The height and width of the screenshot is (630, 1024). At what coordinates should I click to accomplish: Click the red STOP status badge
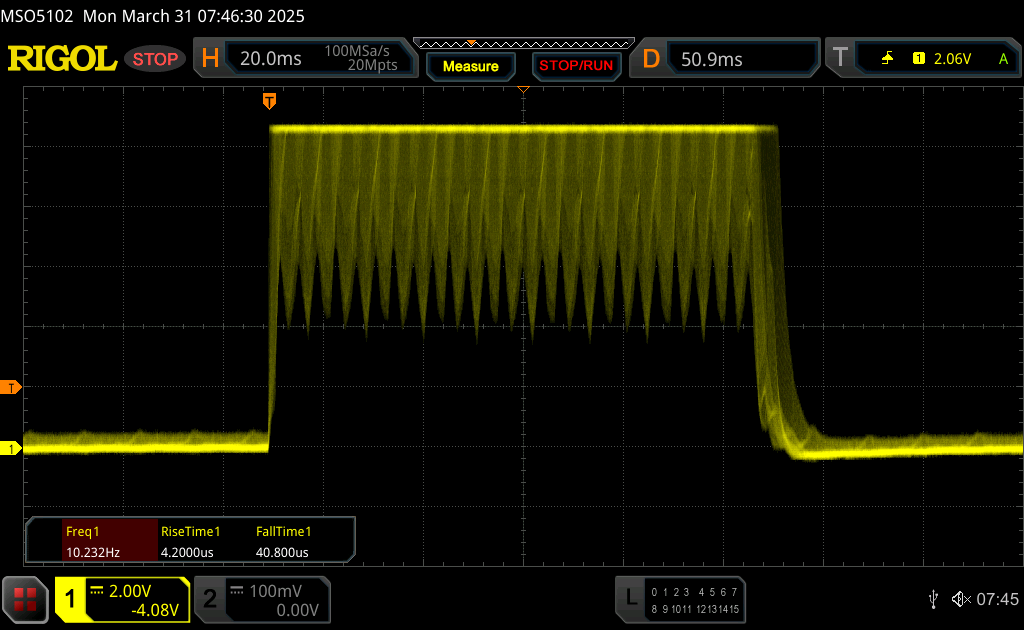(x=155, y=59)
